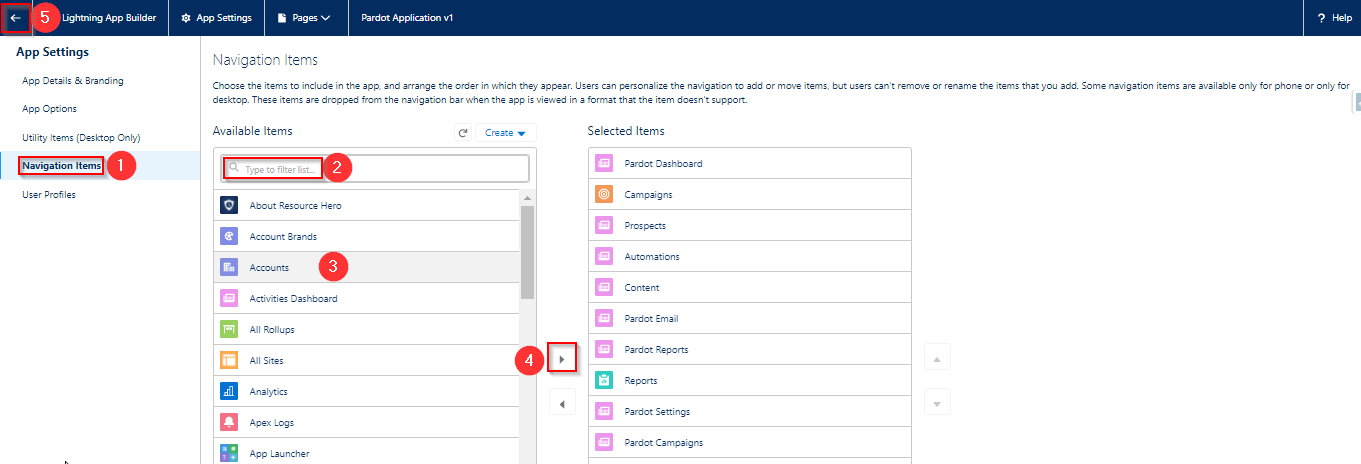Click the left arrow to remove item
Image resolution: width=1361 pixels, height=464 pixels.
click(562, 404)
